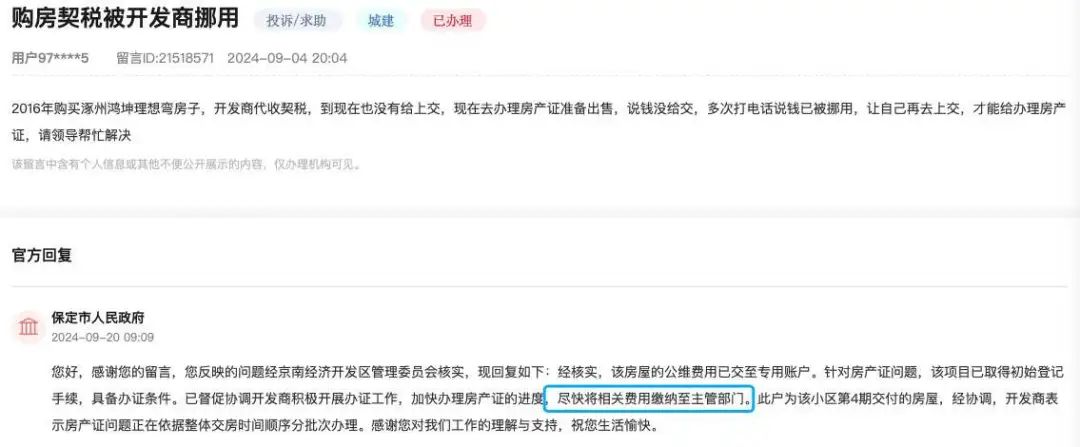Image resolution: width=1080 pixels, height=447 pixels.
Task: Click the reply opening line 您好，感谢您的留言
Action: click(115, 373)
